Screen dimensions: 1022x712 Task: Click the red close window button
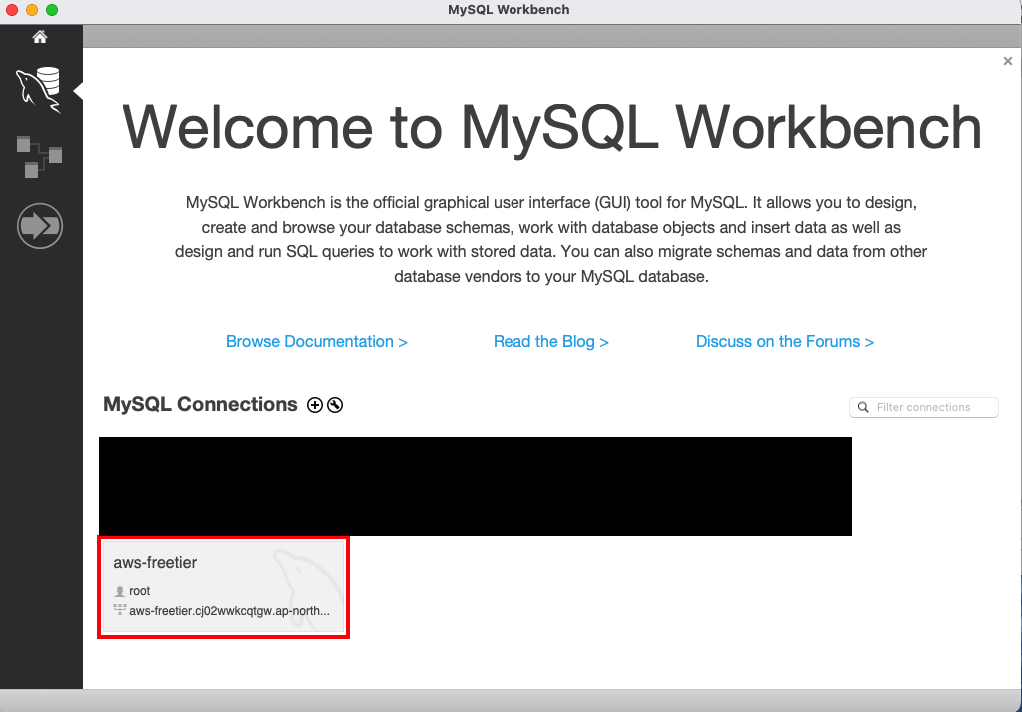click(12, 10)
